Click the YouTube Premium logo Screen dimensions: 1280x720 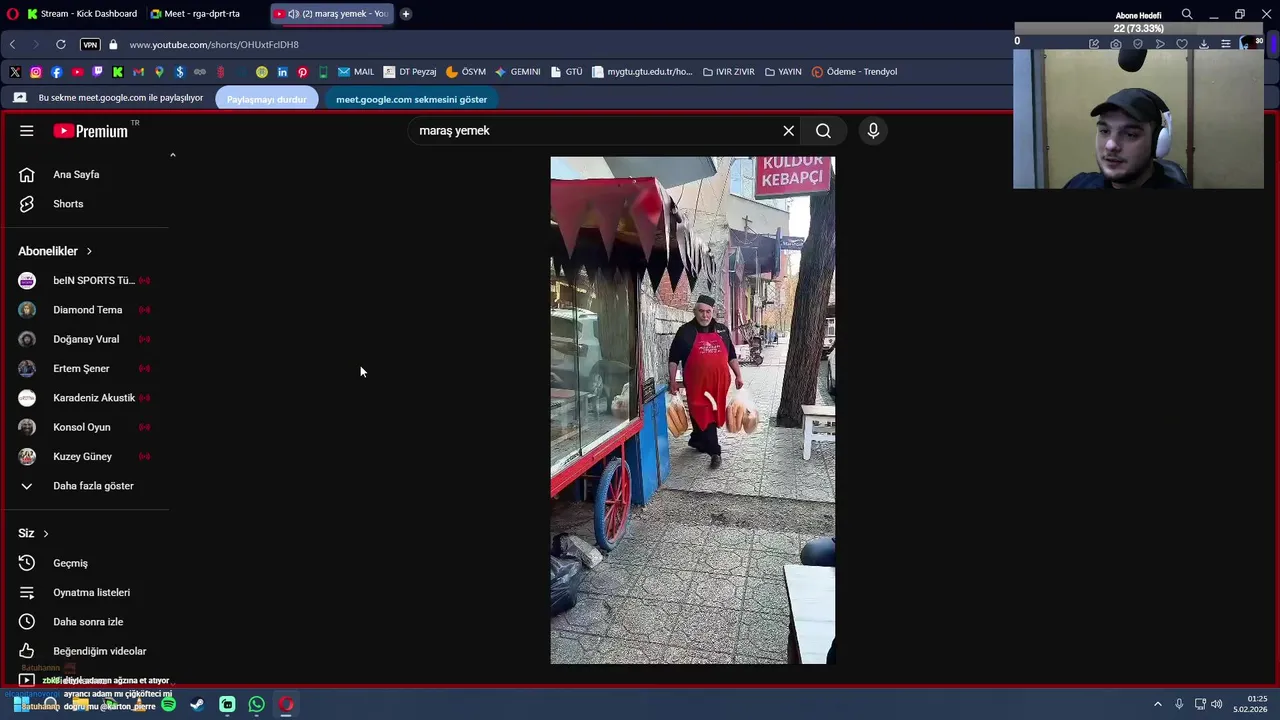click(91, 131)
